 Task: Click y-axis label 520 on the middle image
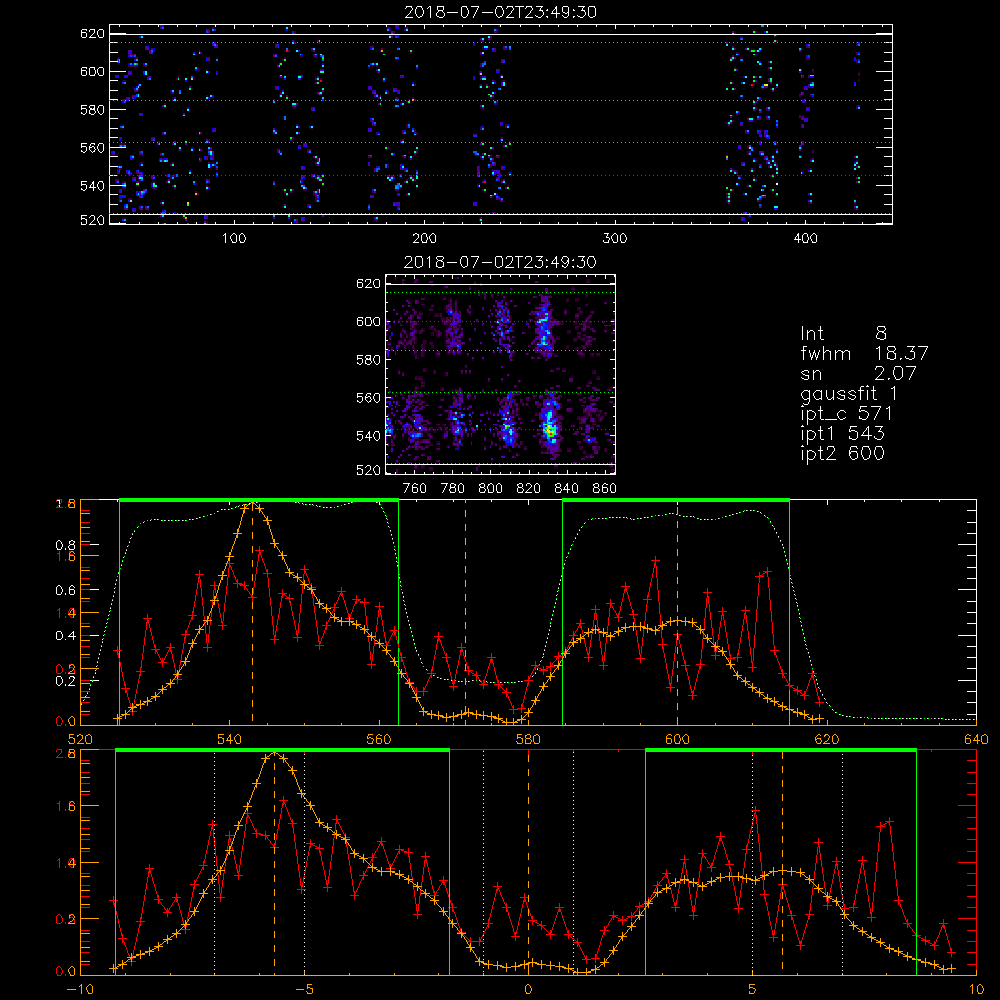[x=369, y=470]
